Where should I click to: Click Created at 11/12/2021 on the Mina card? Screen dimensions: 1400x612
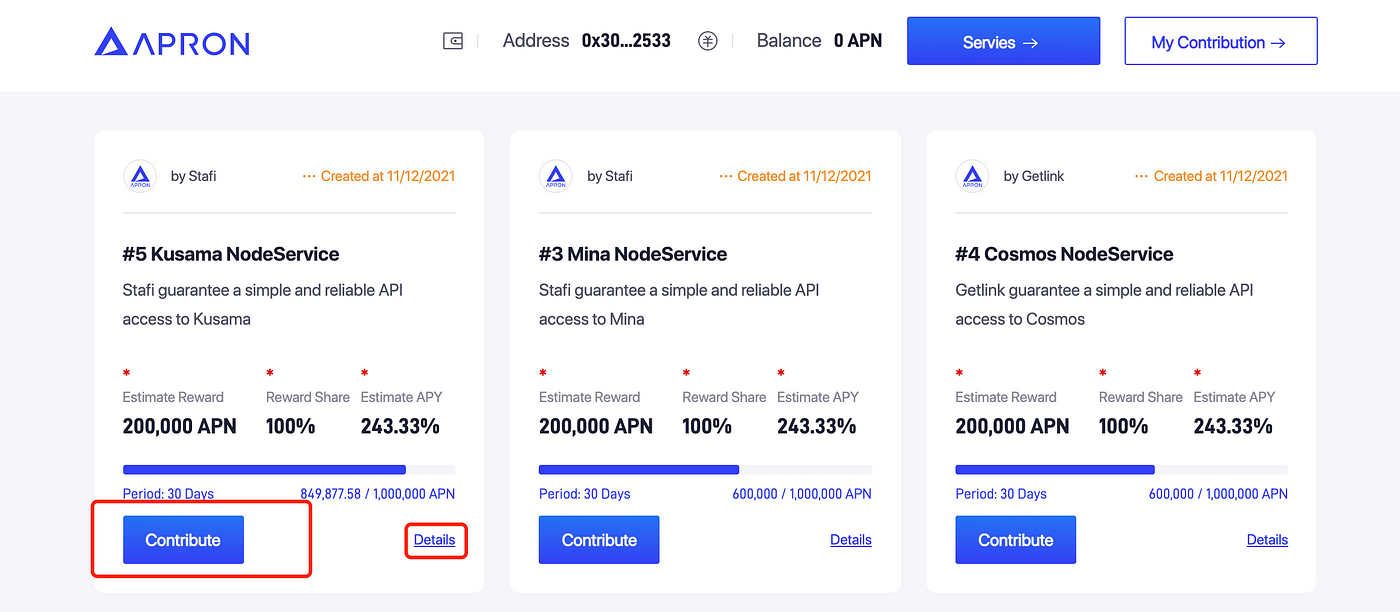(x=804, y=176)
